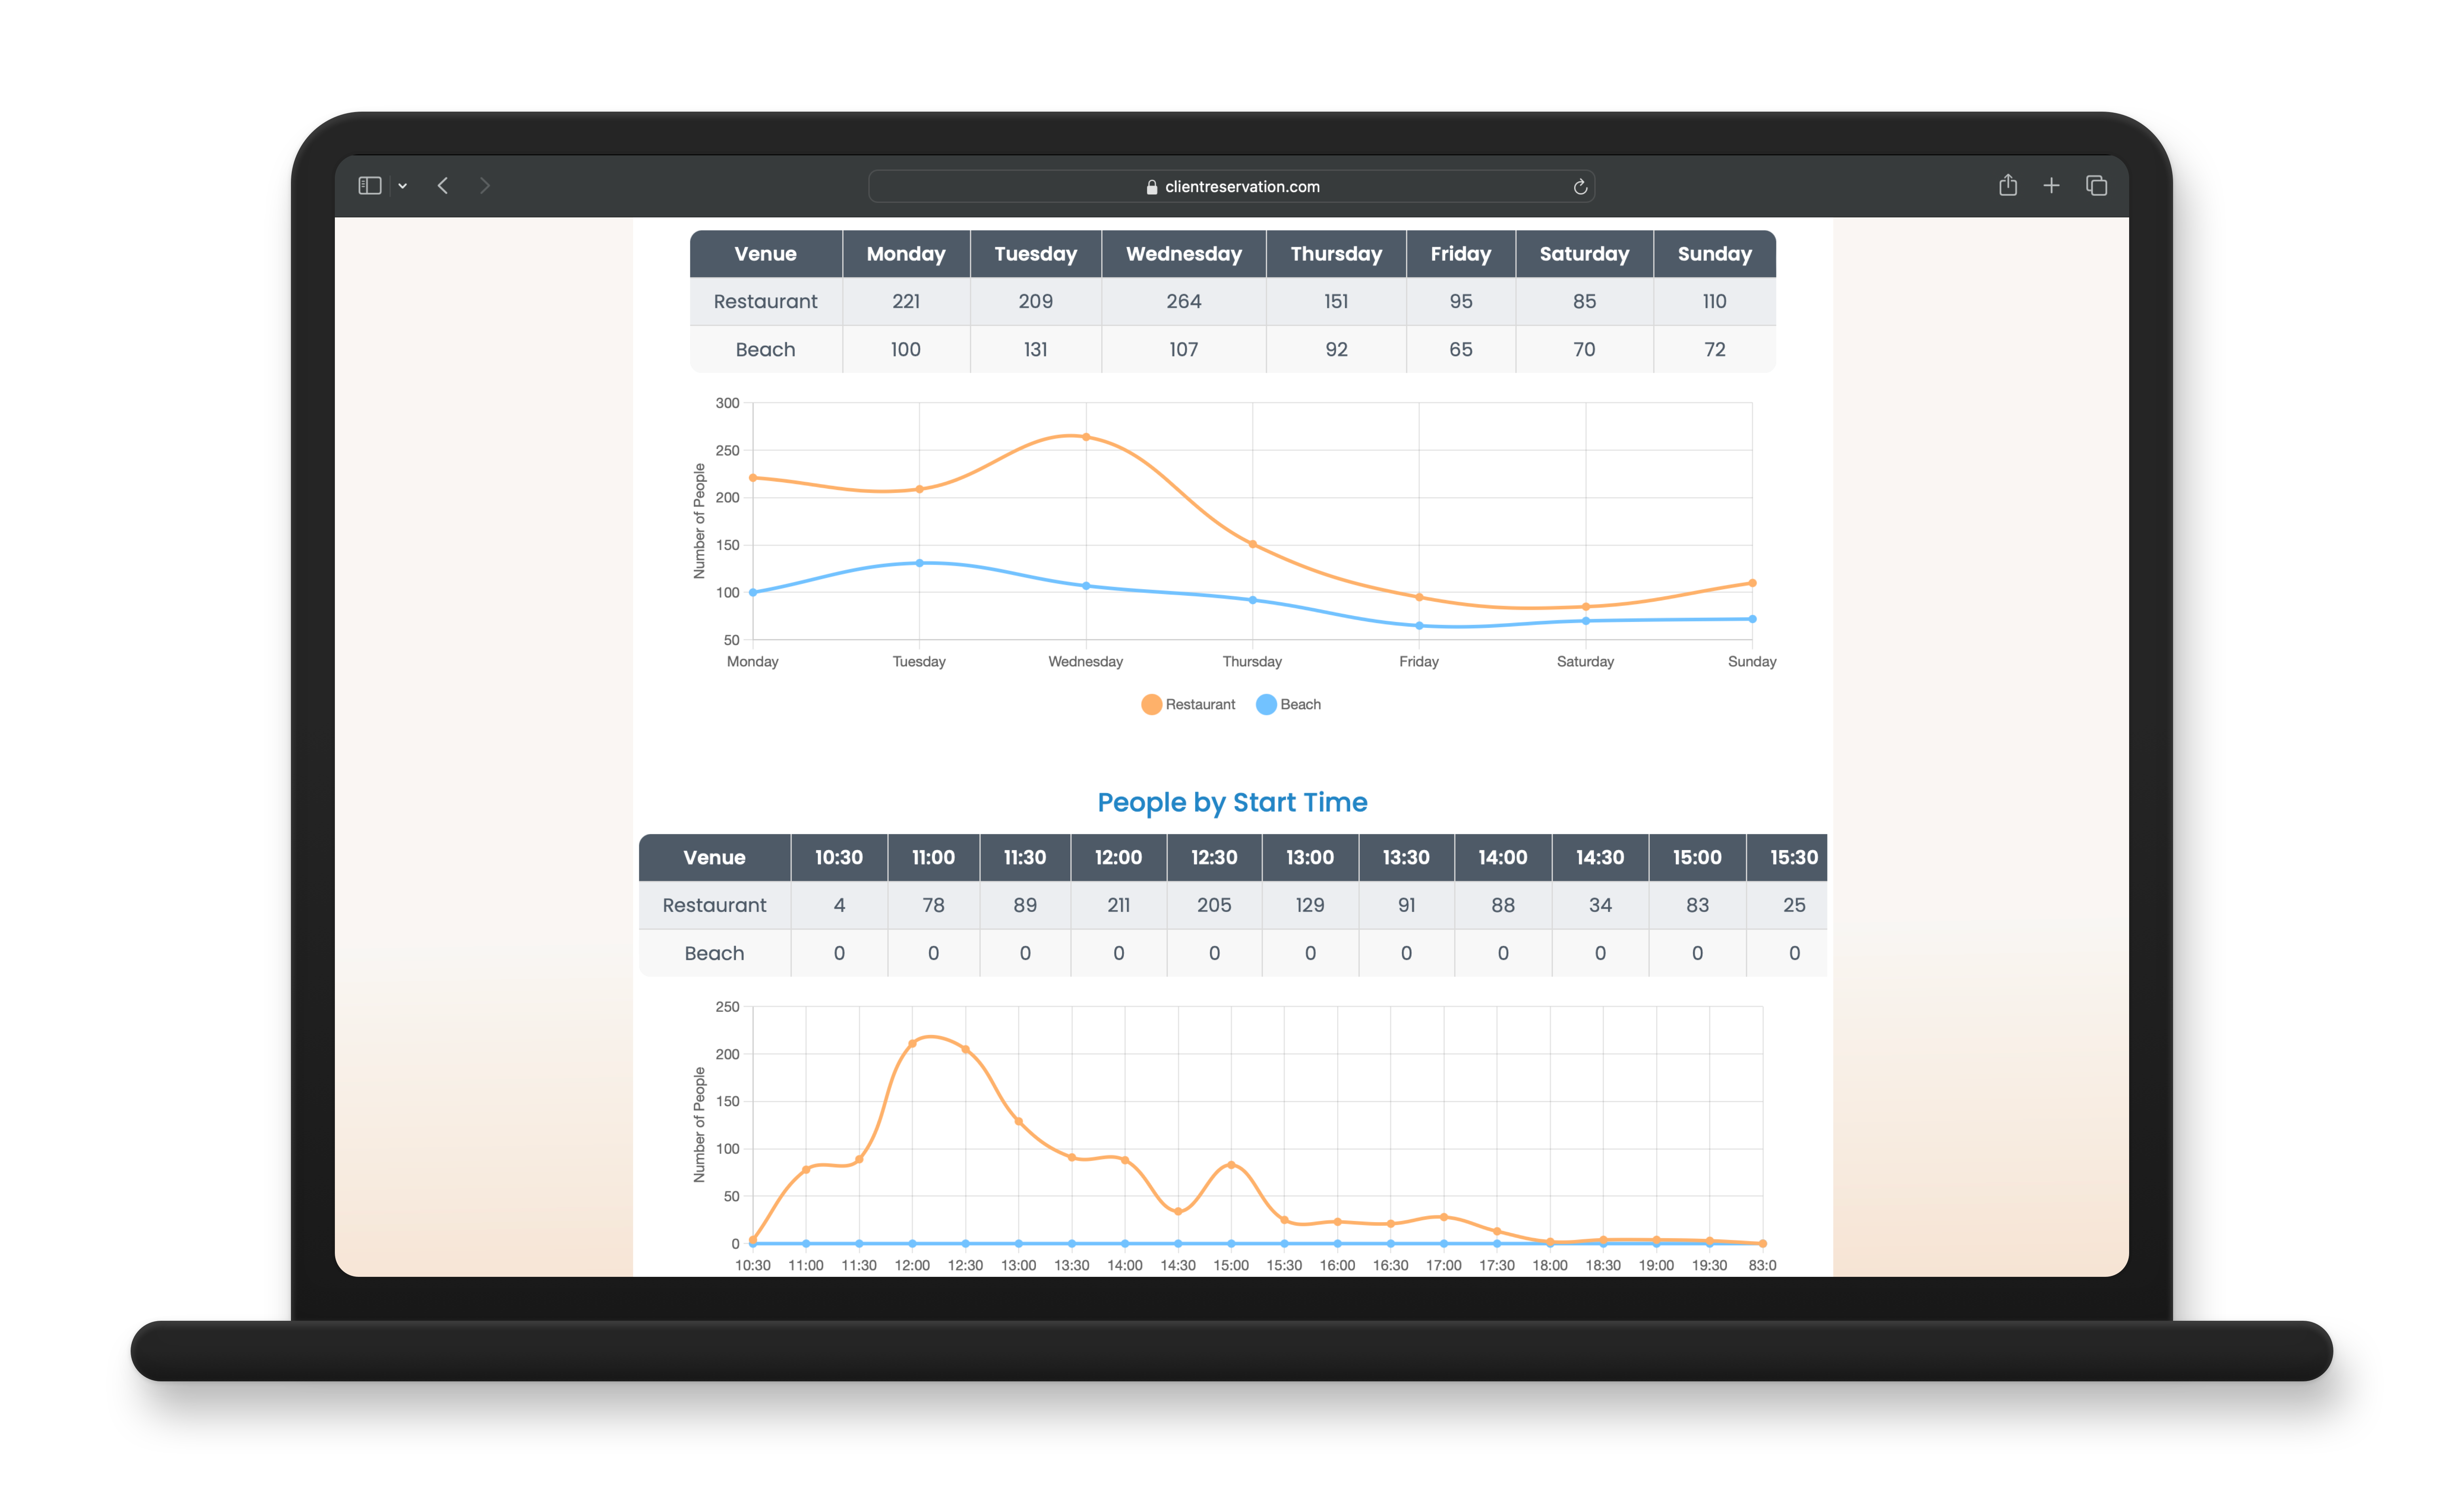Click the 12:00 column header
The width and height of the screenshot is (2464, 1493).
(1118, 857)
